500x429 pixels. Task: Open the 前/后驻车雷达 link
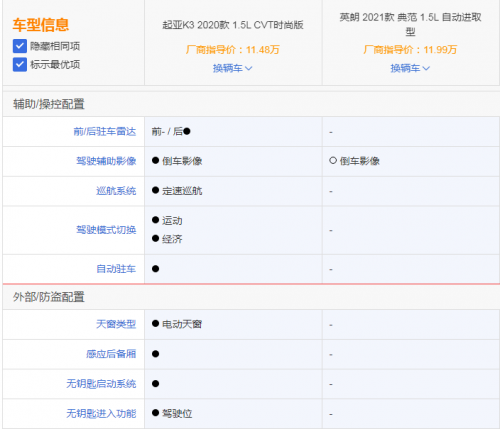(105, 132)
